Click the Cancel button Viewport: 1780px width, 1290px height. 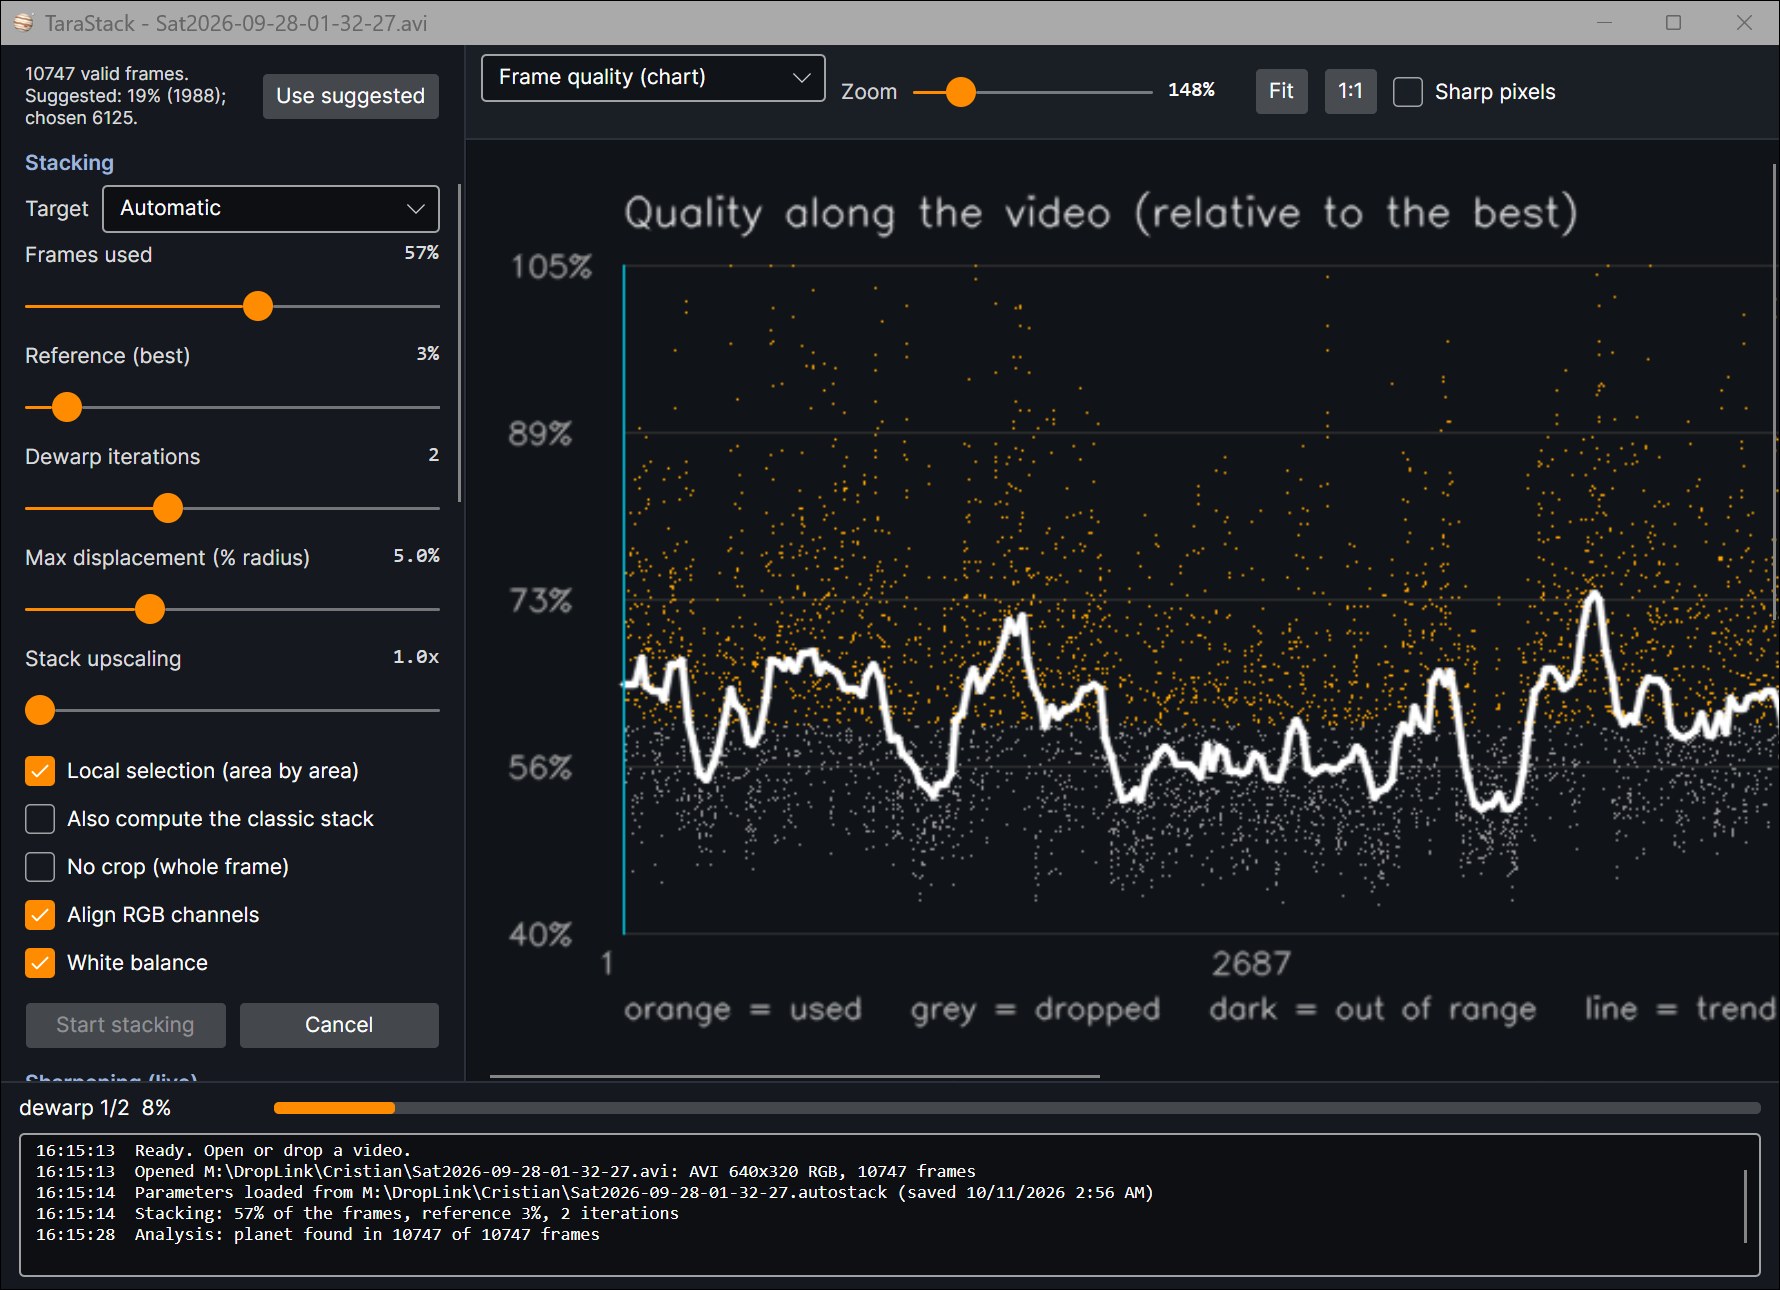pyautogui.click(x=339, y=1025)
